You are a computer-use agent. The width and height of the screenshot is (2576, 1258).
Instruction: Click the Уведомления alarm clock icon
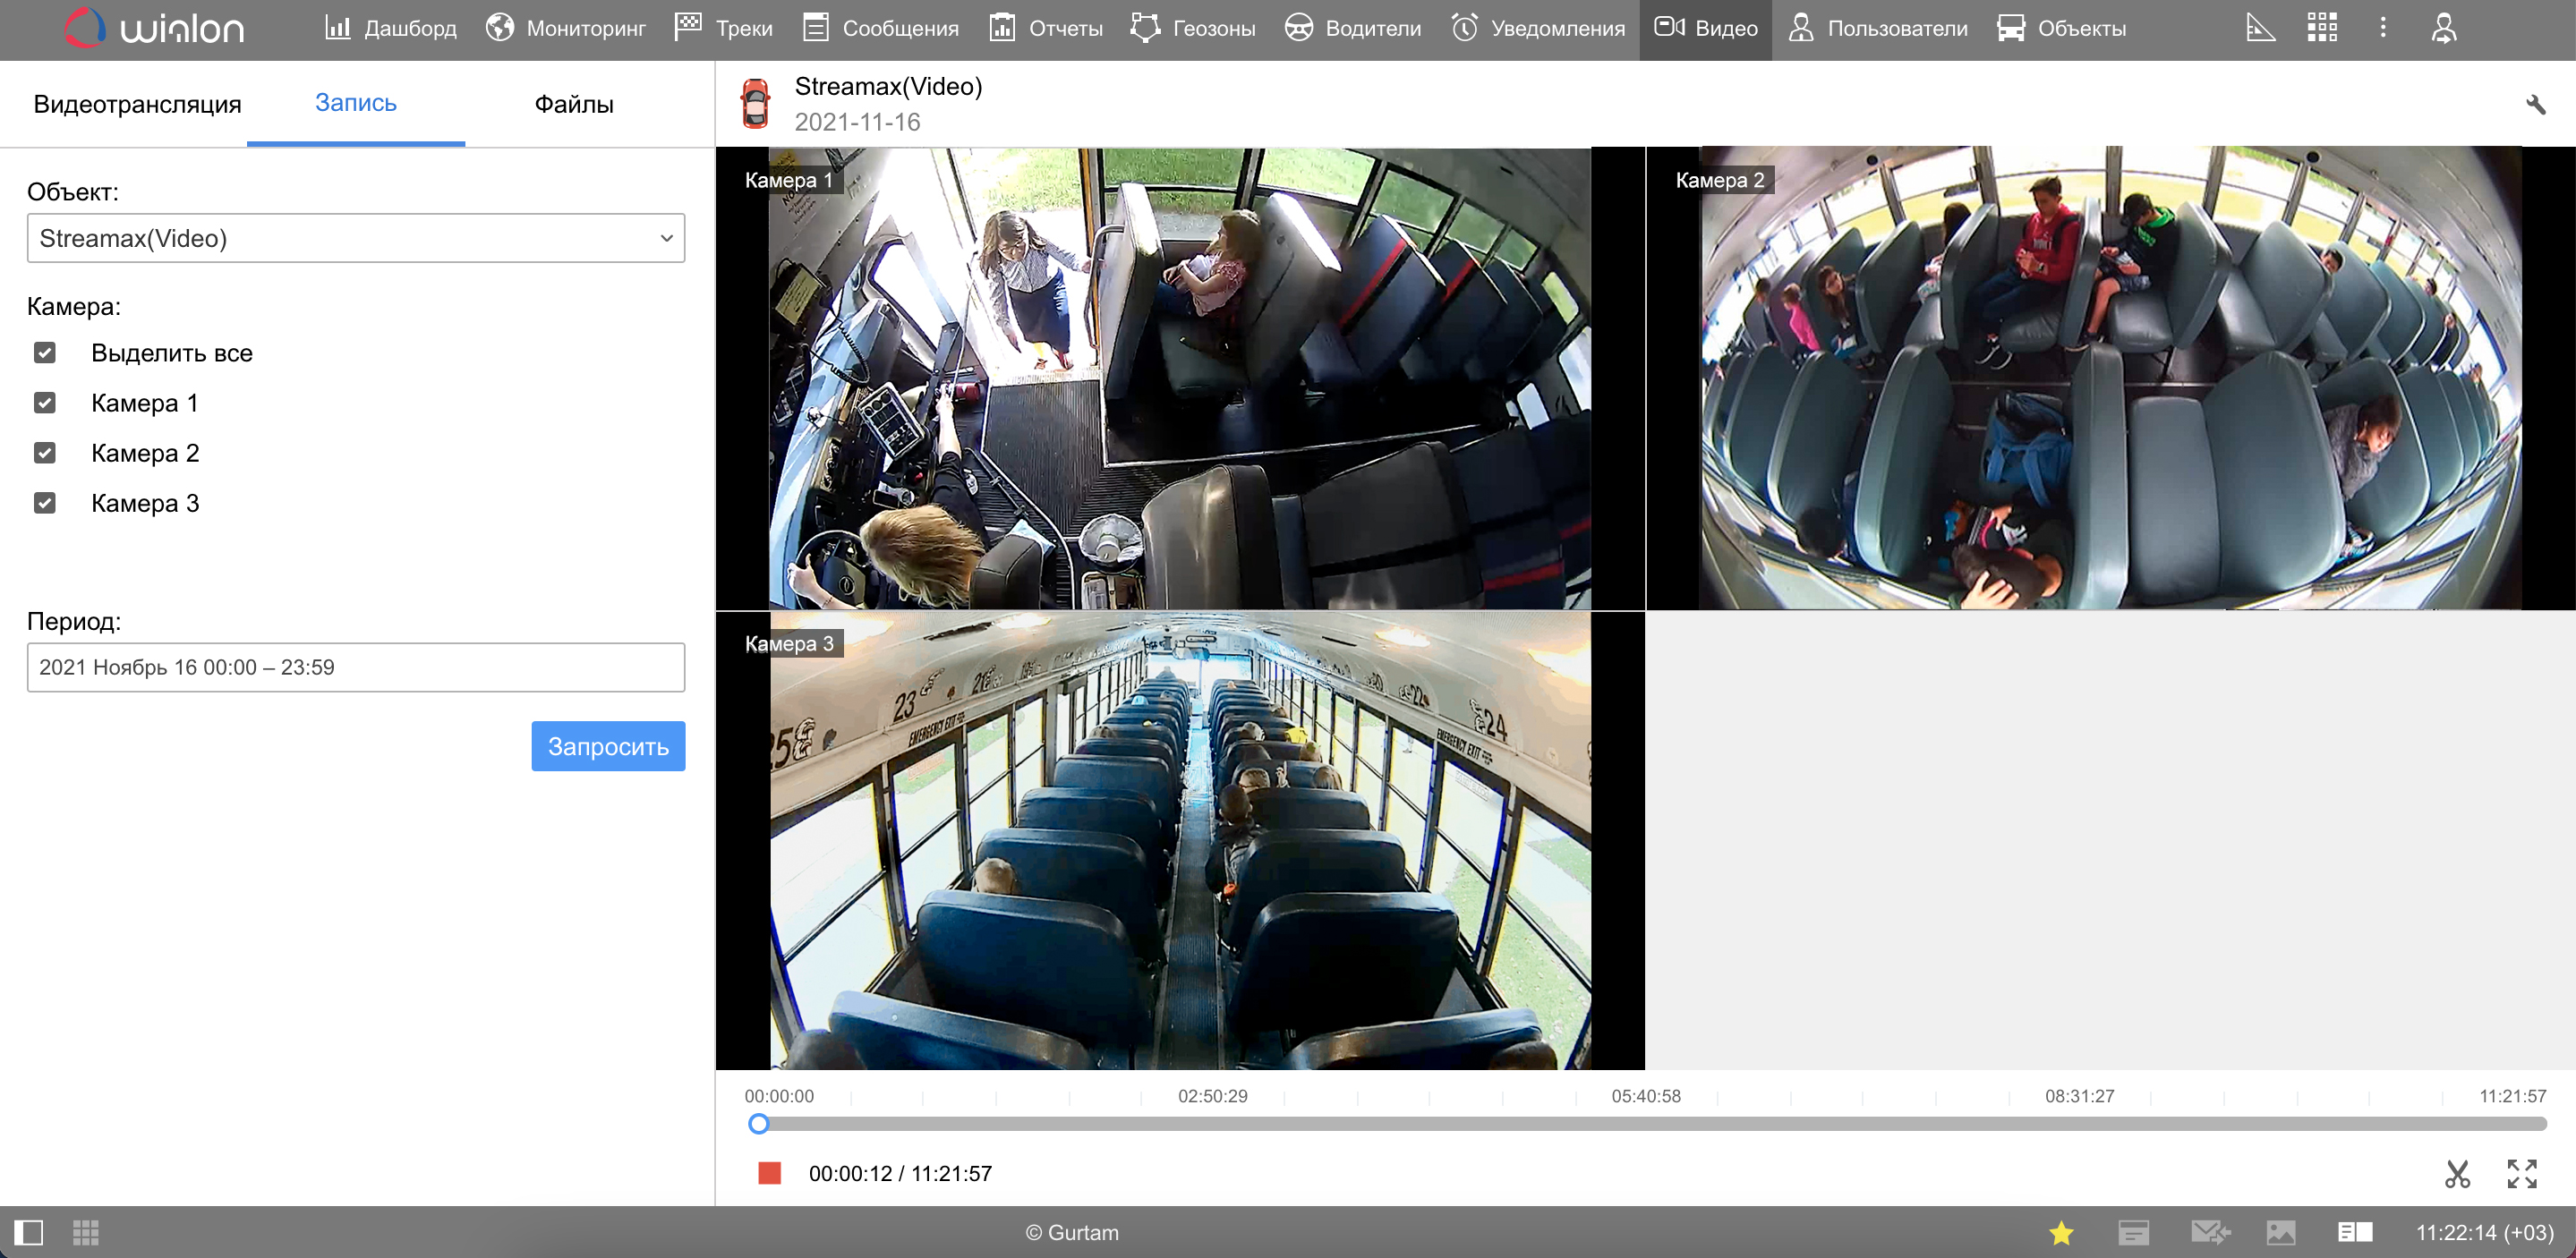pos(1464,28)
